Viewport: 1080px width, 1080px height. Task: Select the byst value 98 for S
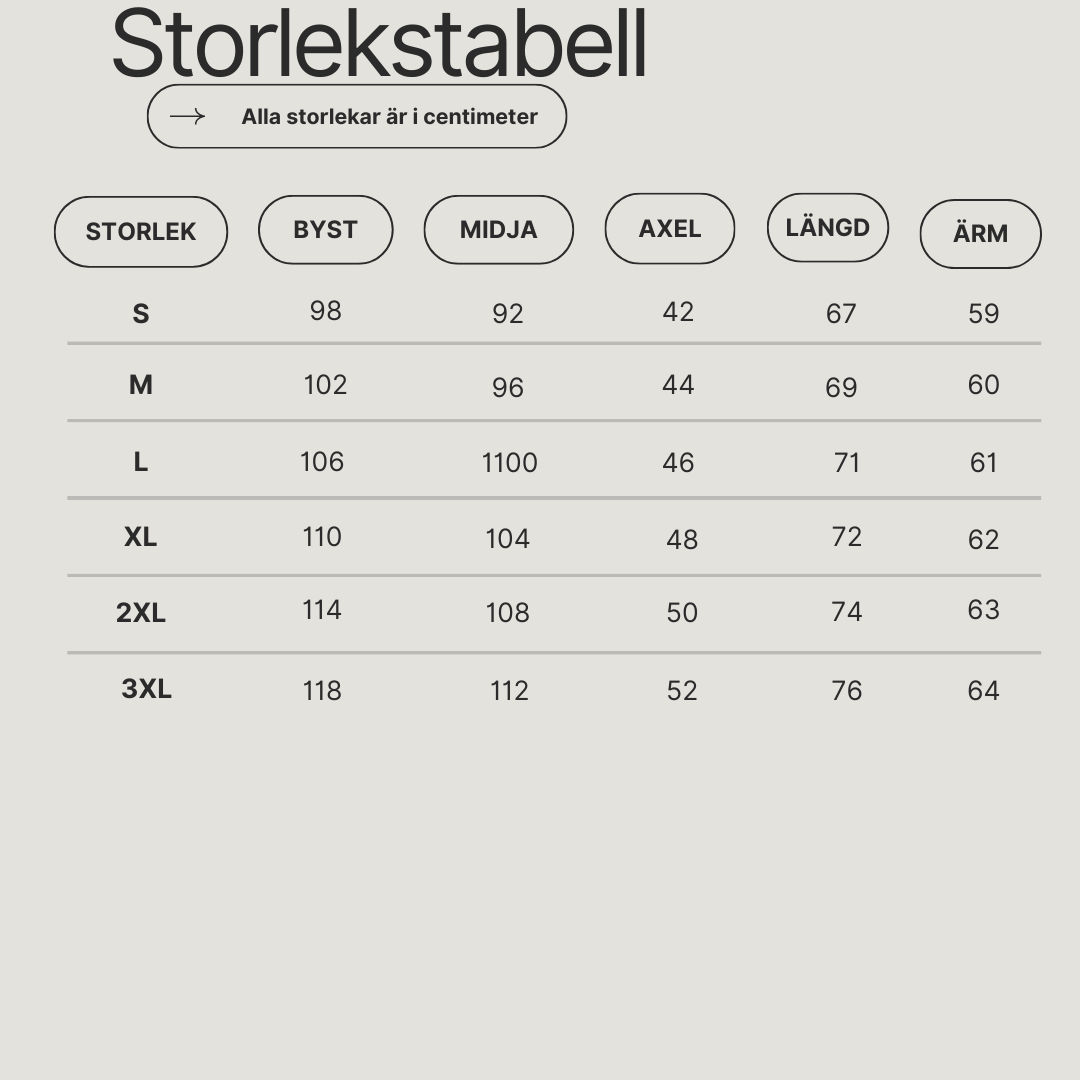click(325, 311)
